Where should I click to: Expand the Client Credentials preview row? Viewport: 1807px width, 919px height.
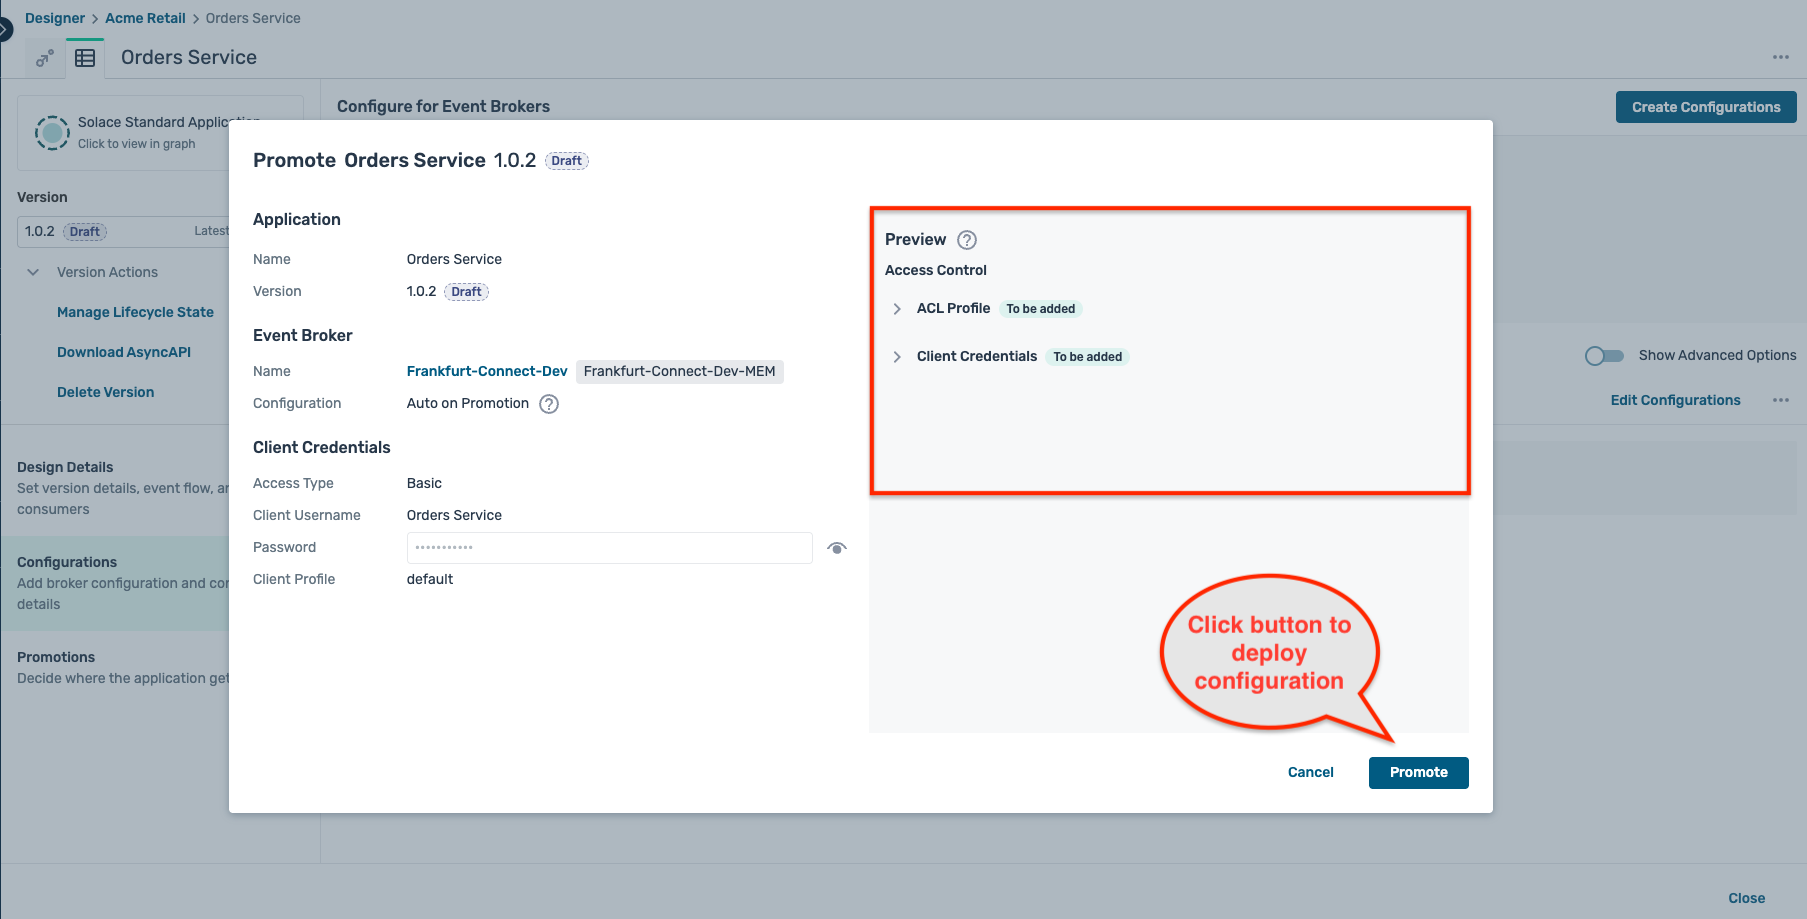pyautogui.click(x=897, y=357)
